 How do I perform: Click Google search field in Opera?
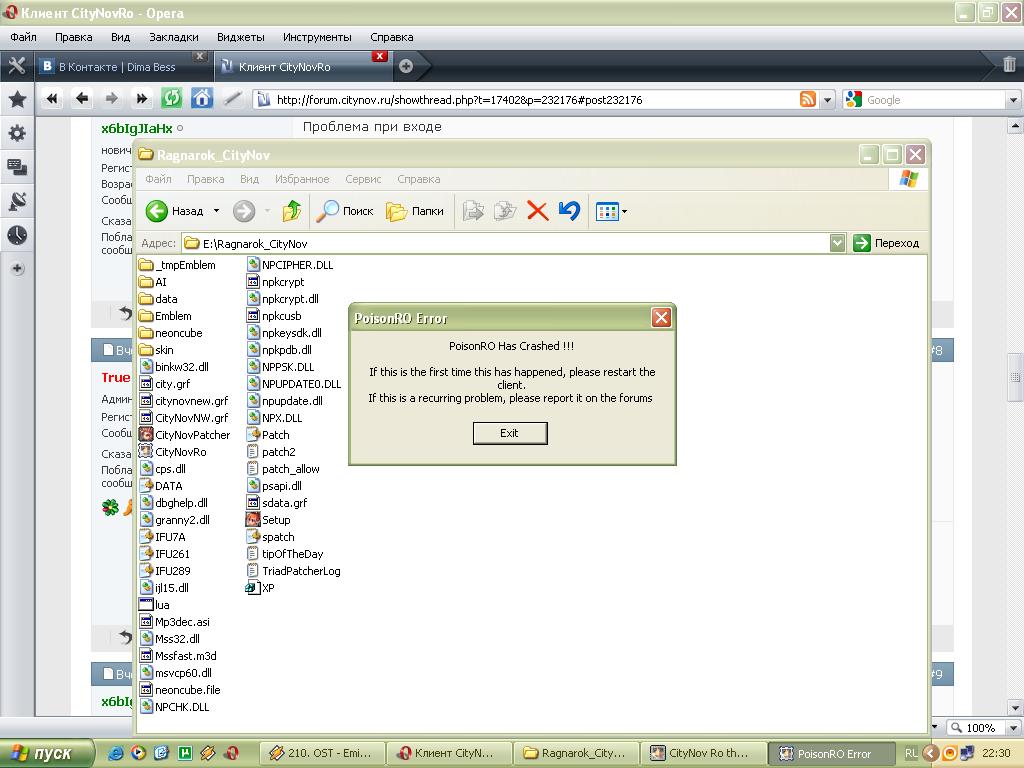click(x=935, y=100)
